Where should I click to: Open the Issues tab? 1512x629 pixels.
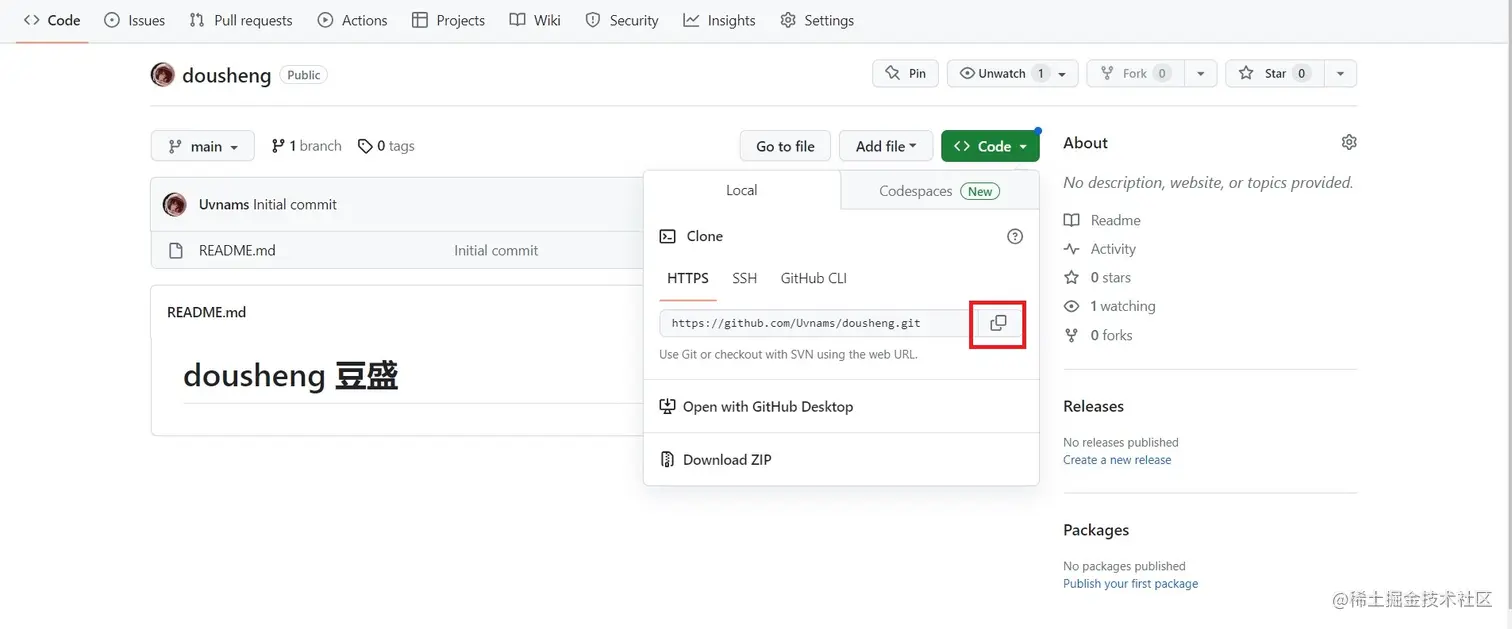[x=135, y=20]
